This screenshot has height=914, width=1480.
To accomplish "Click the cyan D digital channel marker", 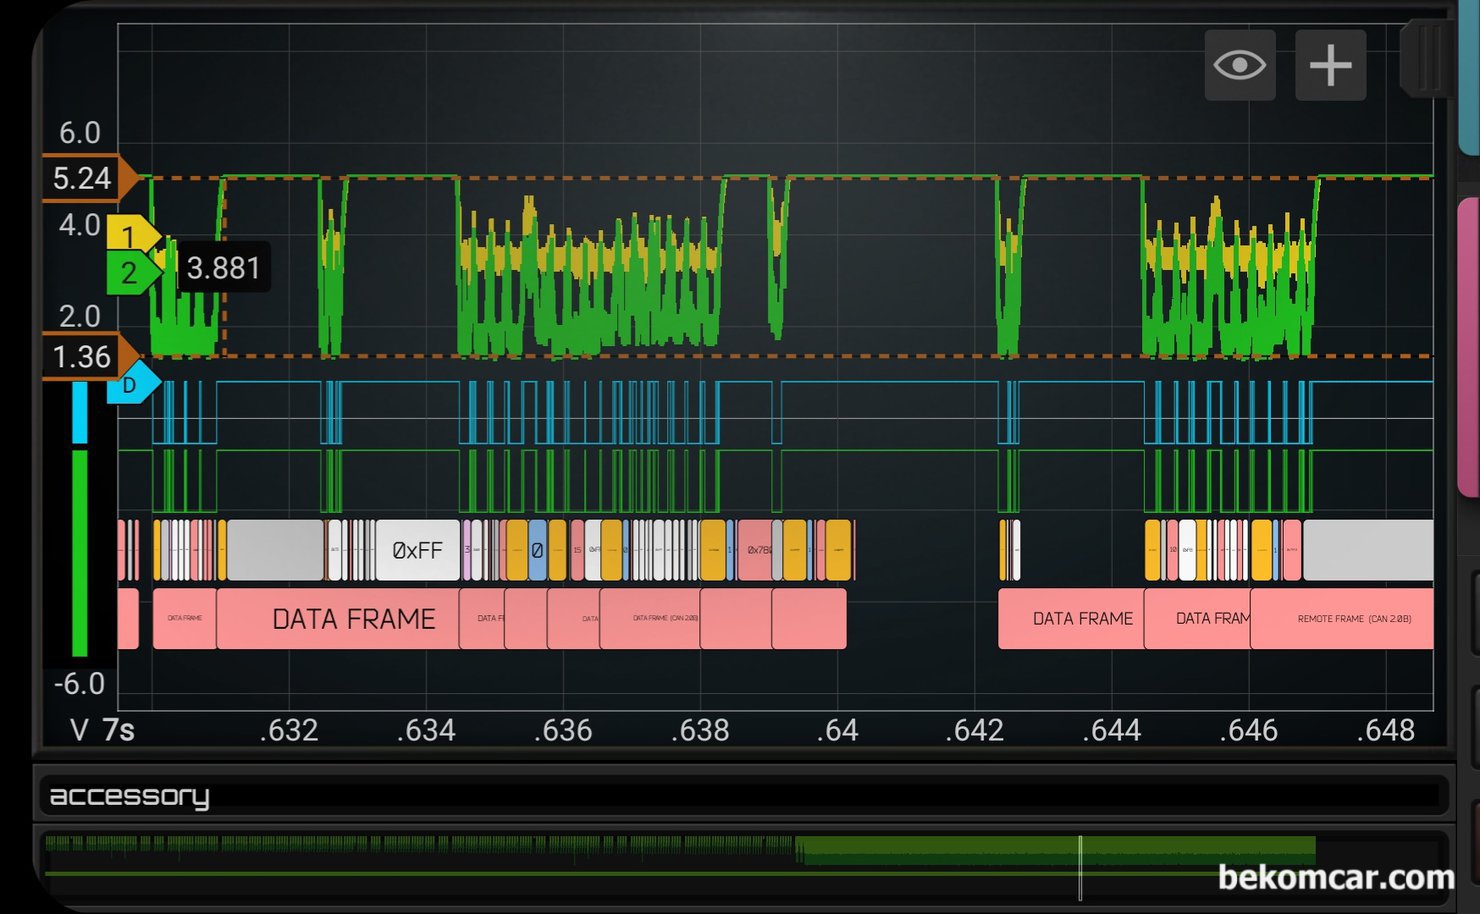I will (x=132, y=385).
